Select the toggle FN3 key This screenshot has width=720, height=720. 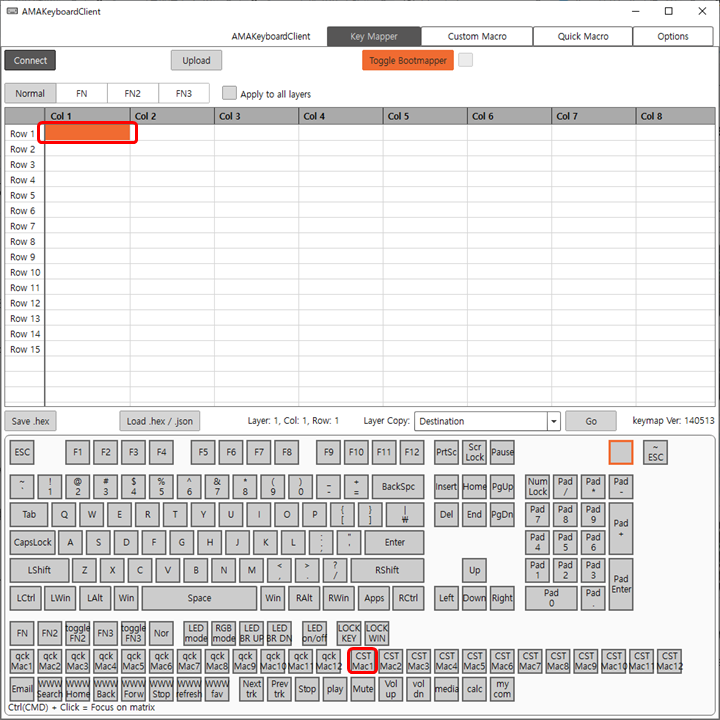pos(134,633)
